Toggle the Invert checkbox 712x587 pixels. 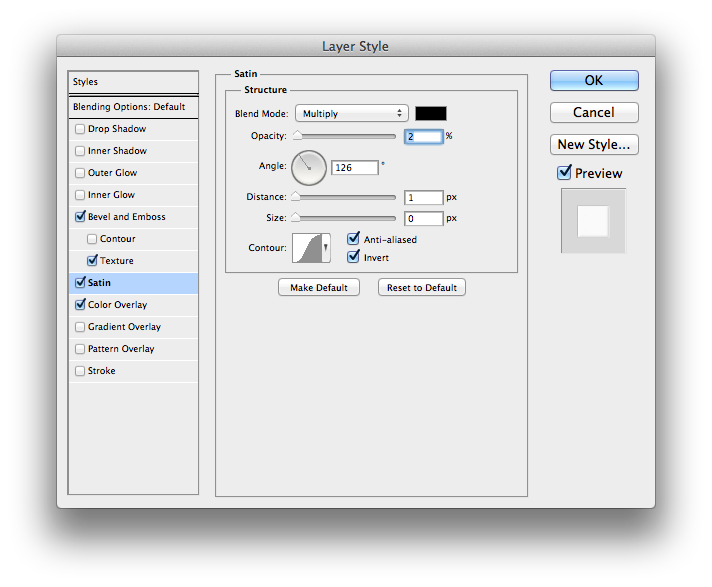coord(353,257)
